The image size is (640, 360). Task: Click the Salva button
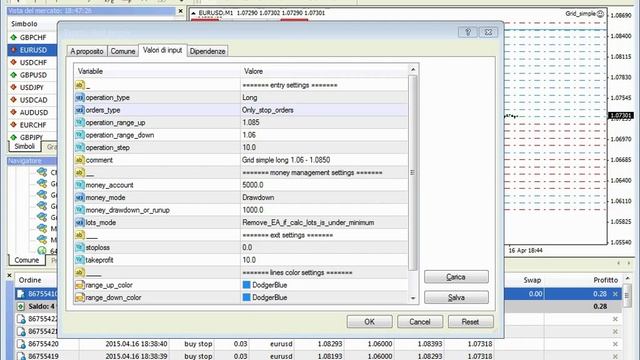click(x=456, y=297)
